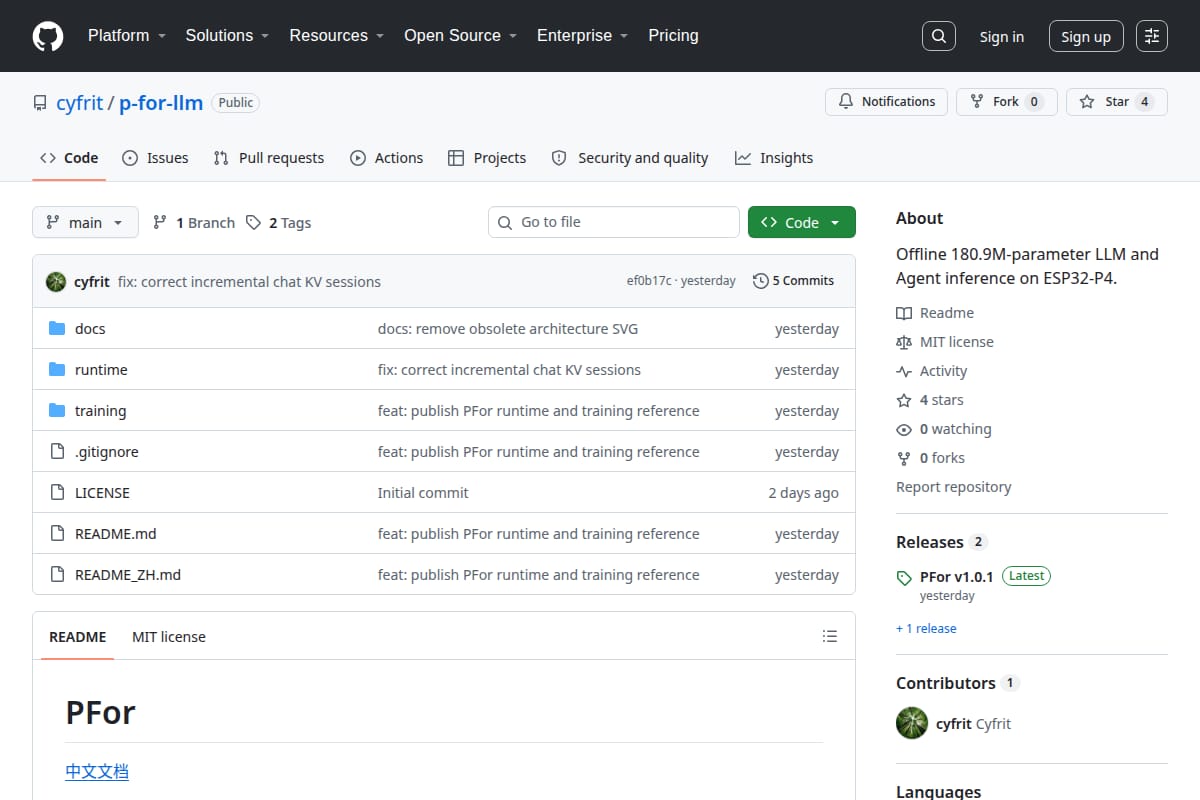Screen dimensions: 1200x800
Task: Click the clock icon beside 5 Commits
Action: click(x=761, y=281)
